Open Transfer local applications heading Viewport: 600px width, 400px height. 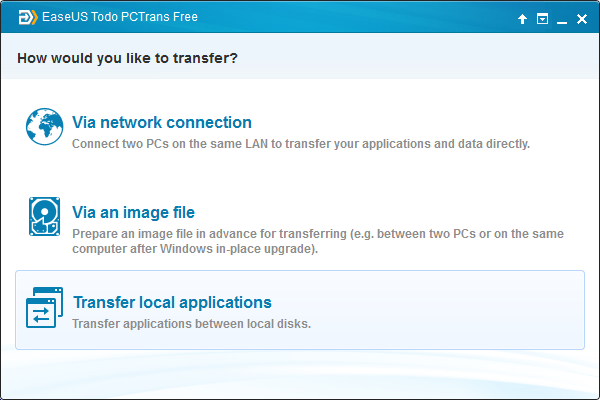pos(172,302)
